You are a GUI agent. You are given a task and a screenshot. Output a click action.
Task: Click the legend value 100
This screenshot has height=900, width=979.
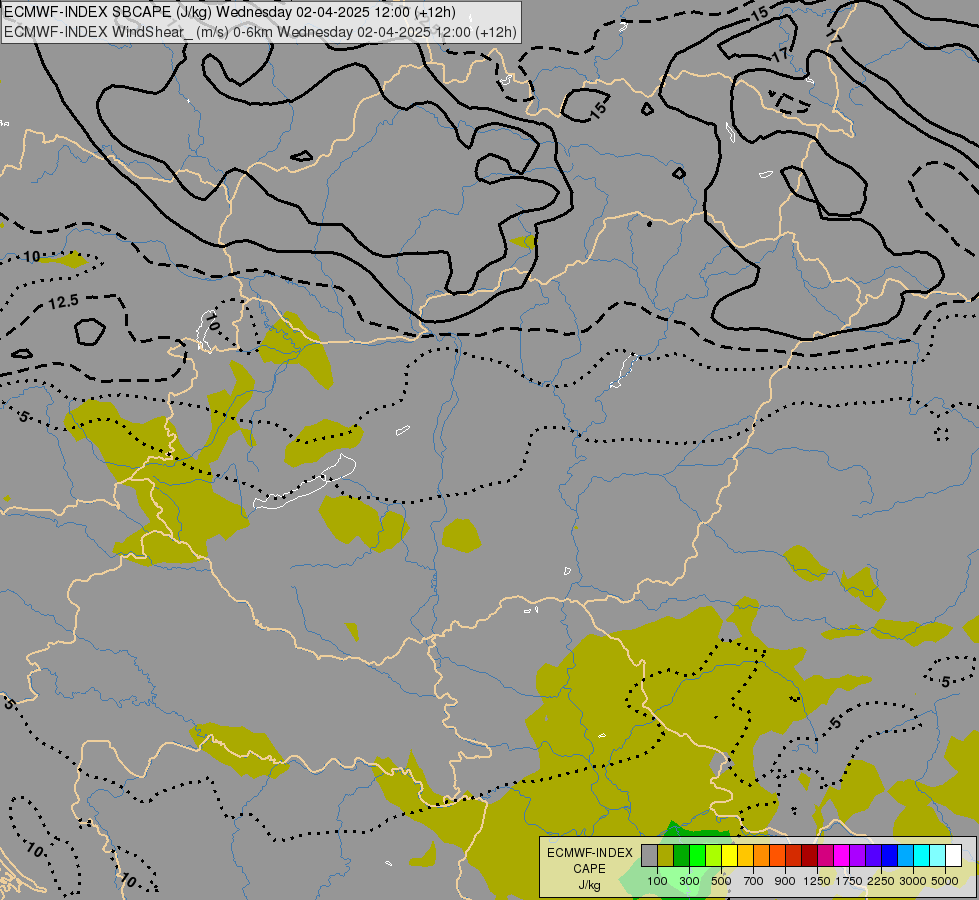(657, 881)
